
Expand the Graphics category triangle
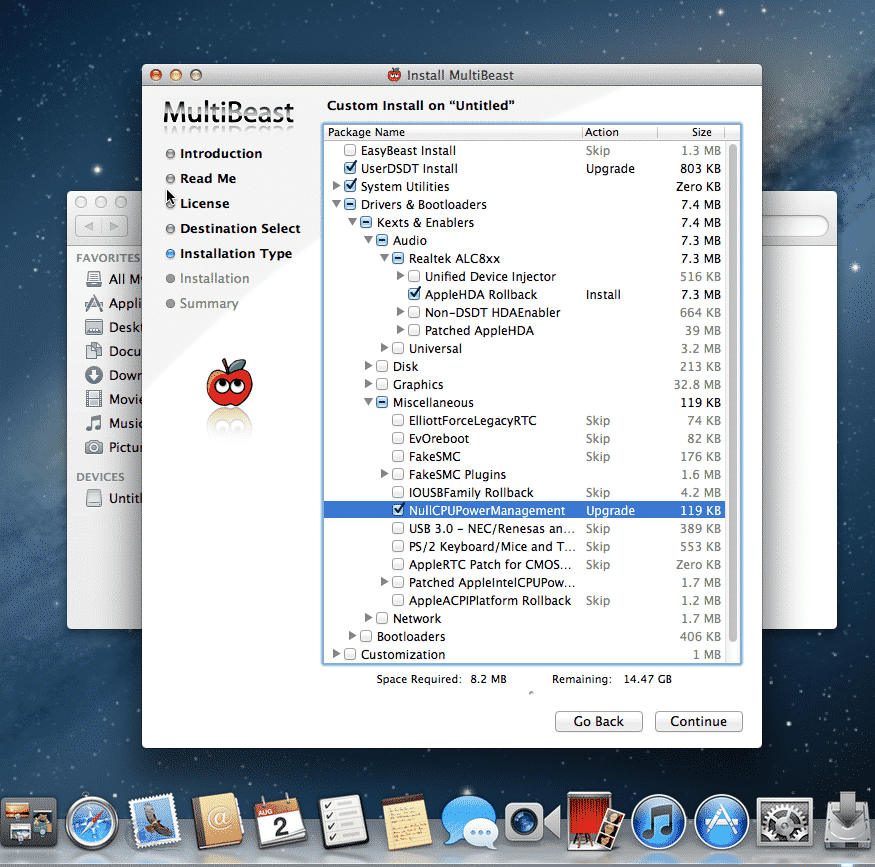pos(368,385)
